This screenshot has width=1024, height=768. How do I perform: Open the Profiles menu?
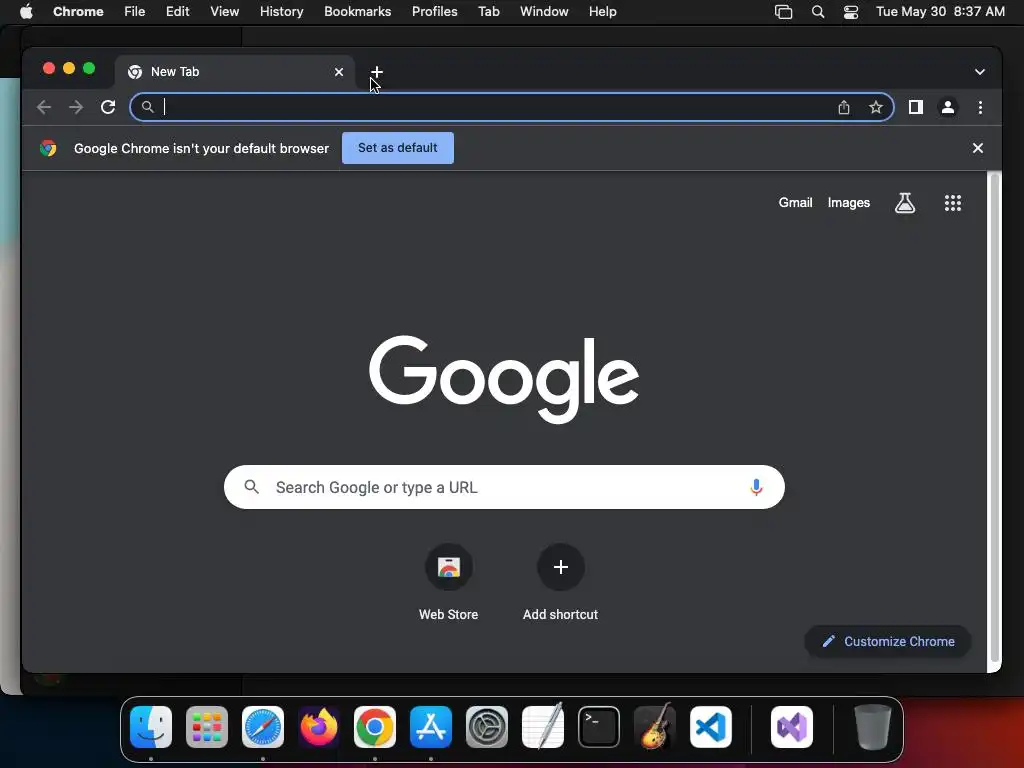(434, 12)
